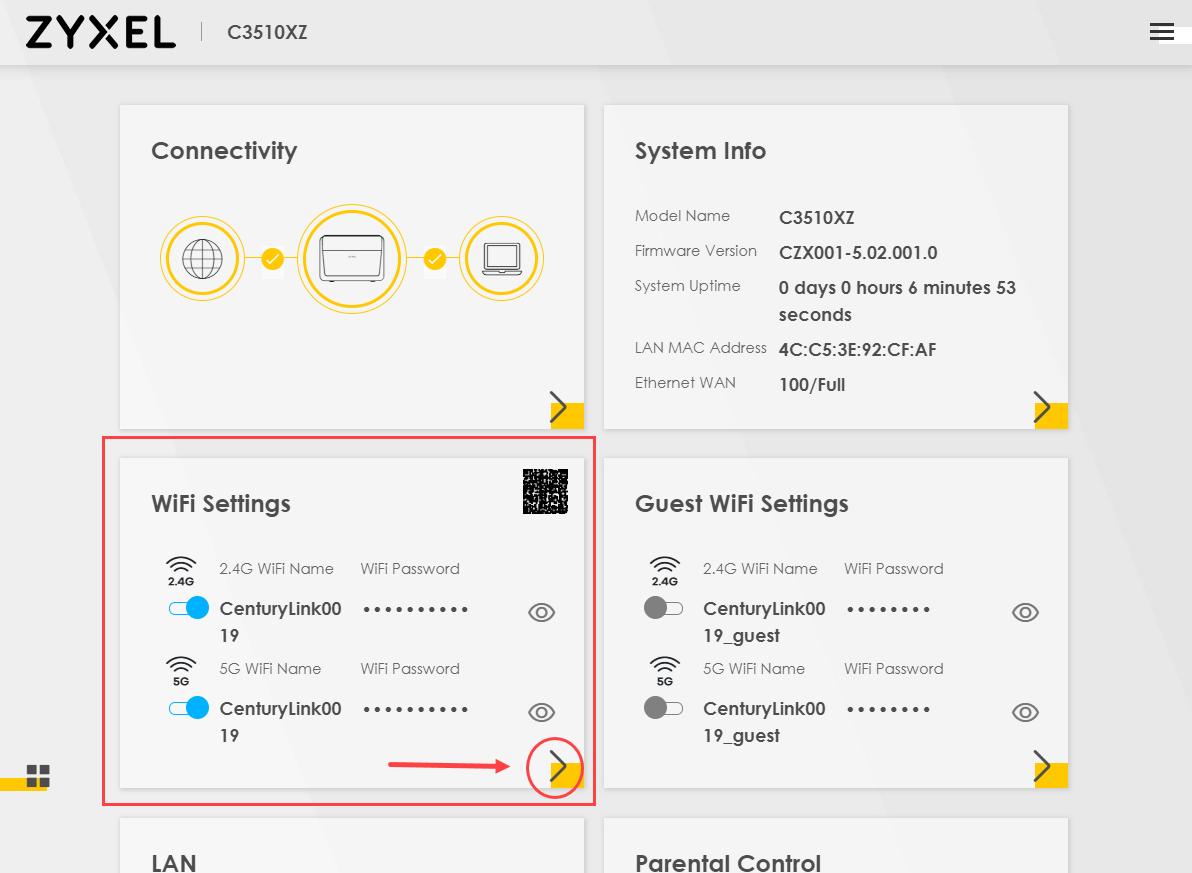The image size is (1192, 873).
Task: Click the WiFi Settings QR code
Action: 545,491
